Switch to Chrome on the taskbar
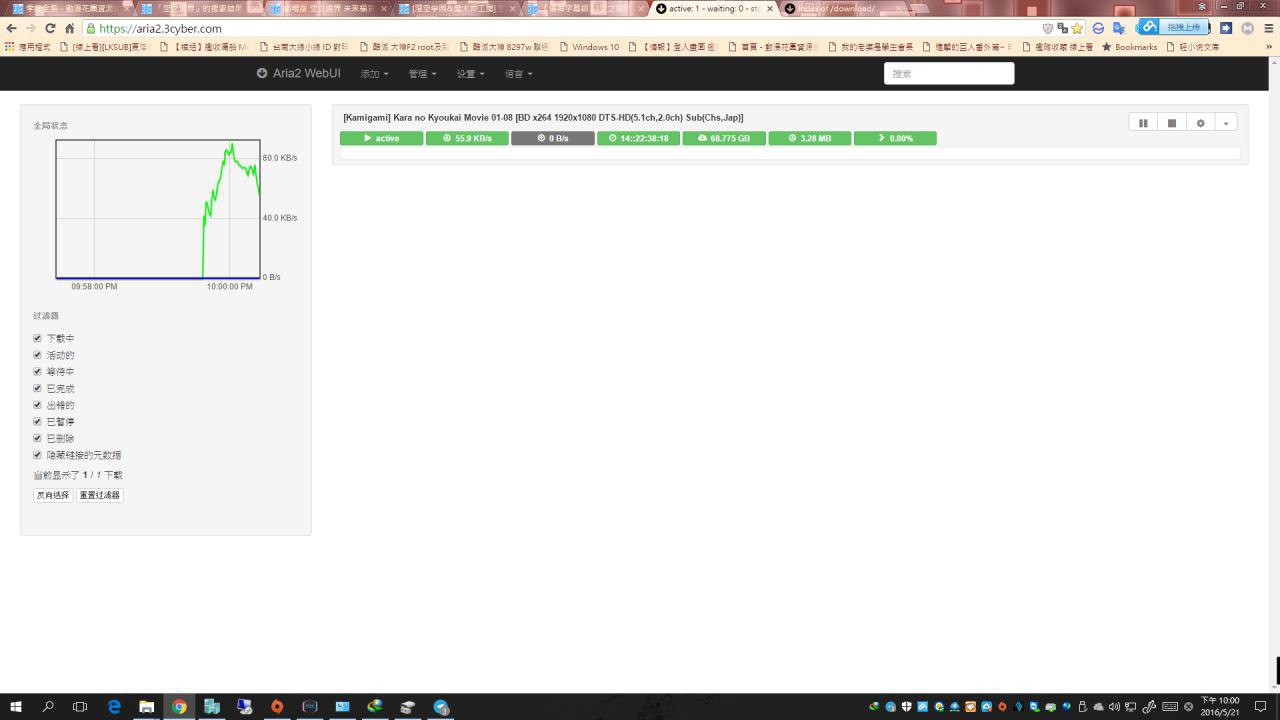The width and height of the screenshot is (1280, 720). tap(179, 707)
